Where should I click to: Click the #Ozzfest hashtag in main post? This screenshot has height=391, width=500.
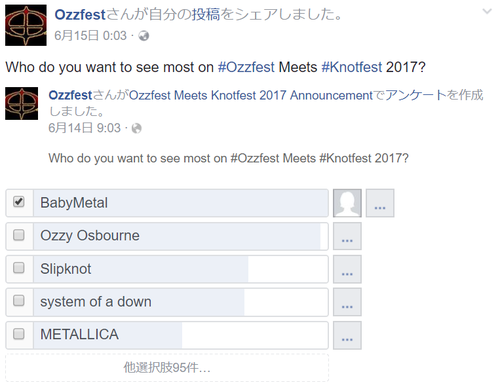pos(246,67)
